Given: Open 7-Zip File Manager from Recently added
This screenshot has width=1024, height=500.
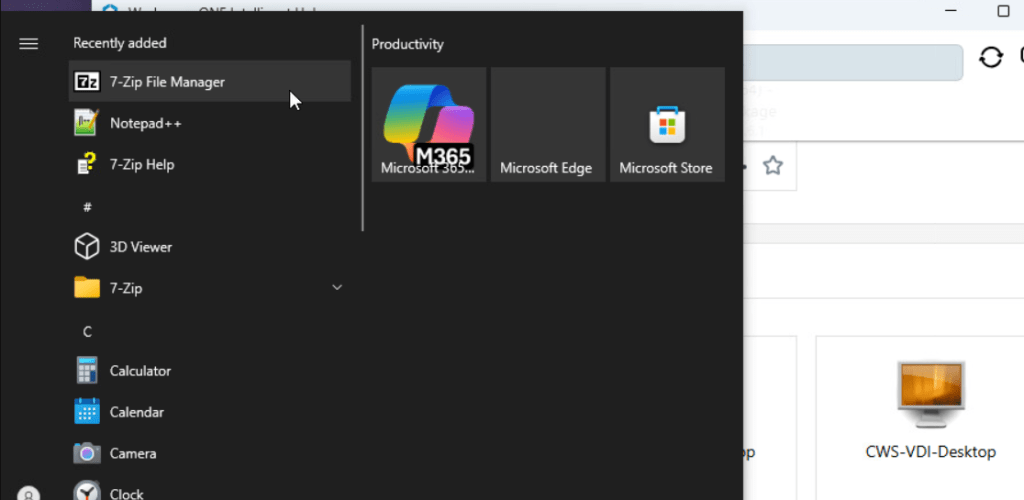Looking at the screenshot, I should [x=166, y=82].
